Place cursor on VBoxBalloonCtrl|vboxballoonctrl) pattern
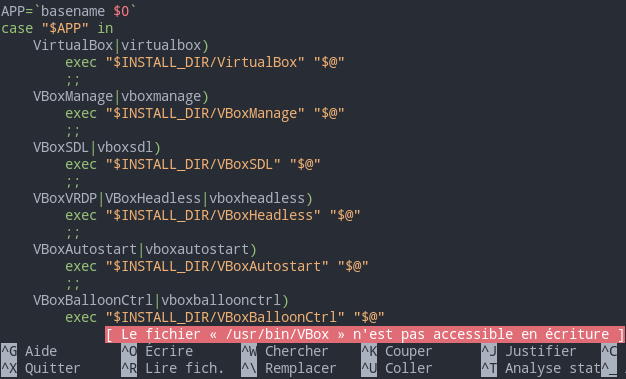The height and width of the screenshot is (379, 626). point(161,300)
